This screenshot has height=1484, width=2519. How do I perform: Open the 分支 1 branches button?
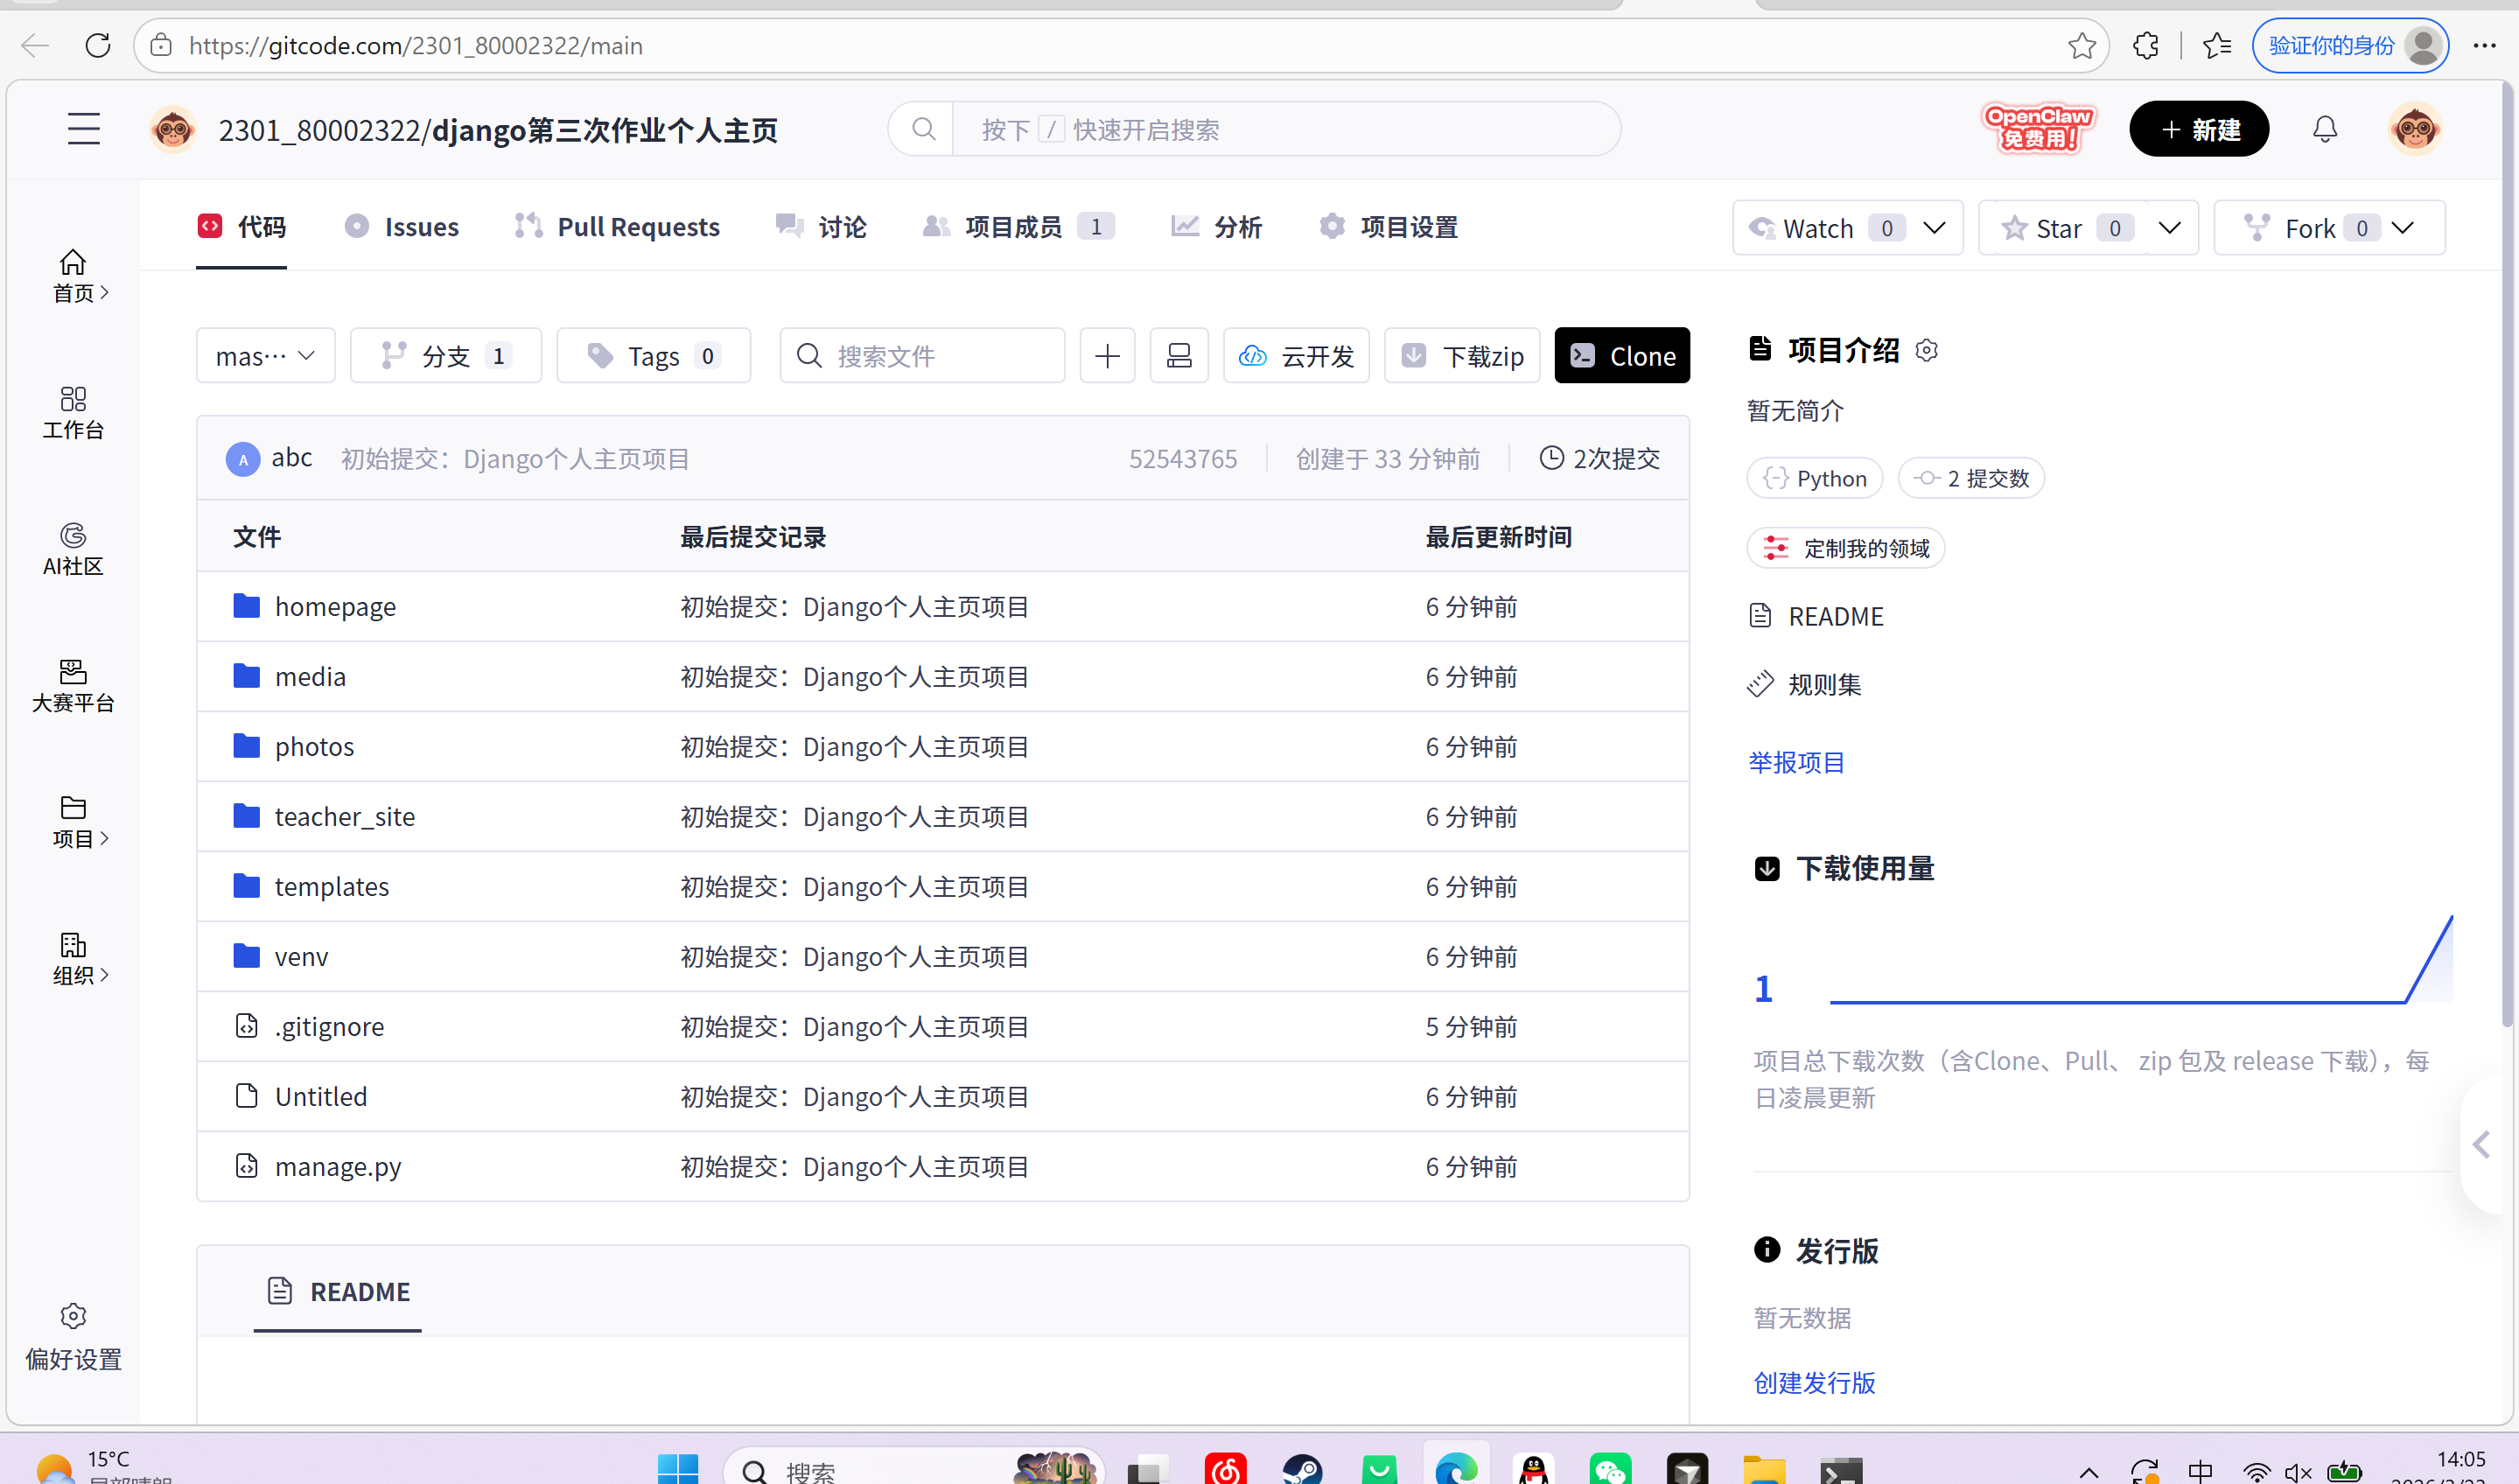pyautogui.click(x=446, y=356)
